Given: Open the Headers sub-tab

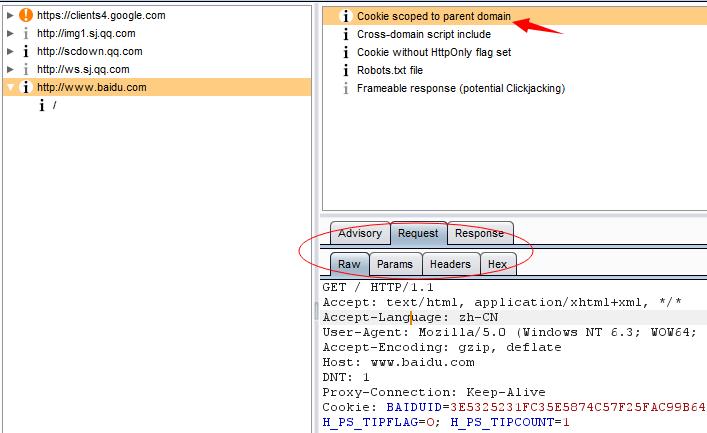Looking at the screenshot, I should [450, 264].
